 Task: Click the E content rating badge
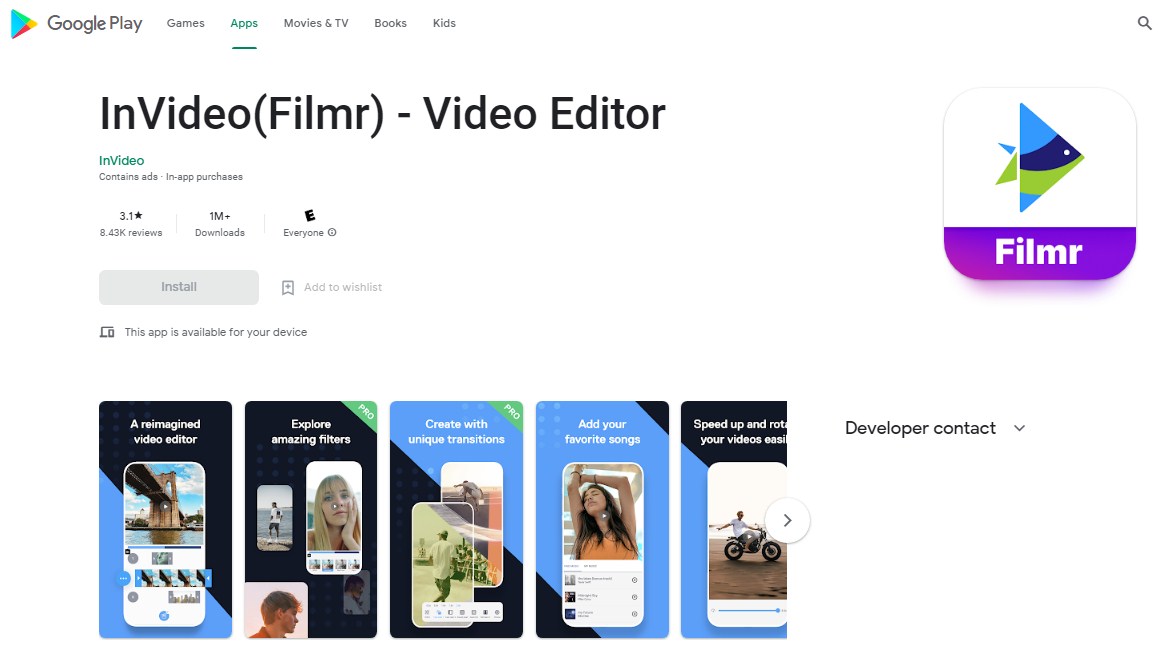[x=310, y=216]
